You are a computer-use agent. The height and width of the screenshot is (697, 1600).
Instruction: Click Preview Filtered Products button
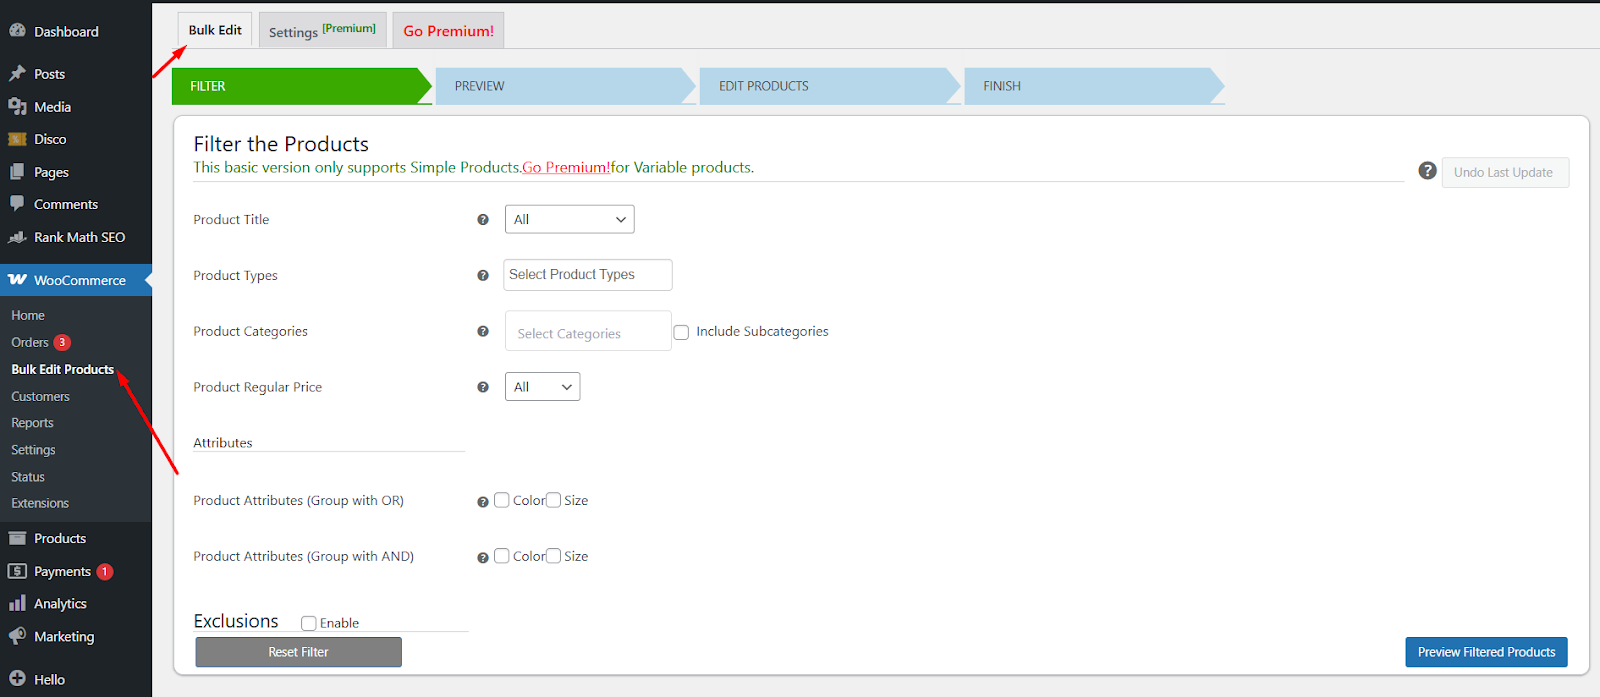pyautogui.click(x=1486, y=652)
